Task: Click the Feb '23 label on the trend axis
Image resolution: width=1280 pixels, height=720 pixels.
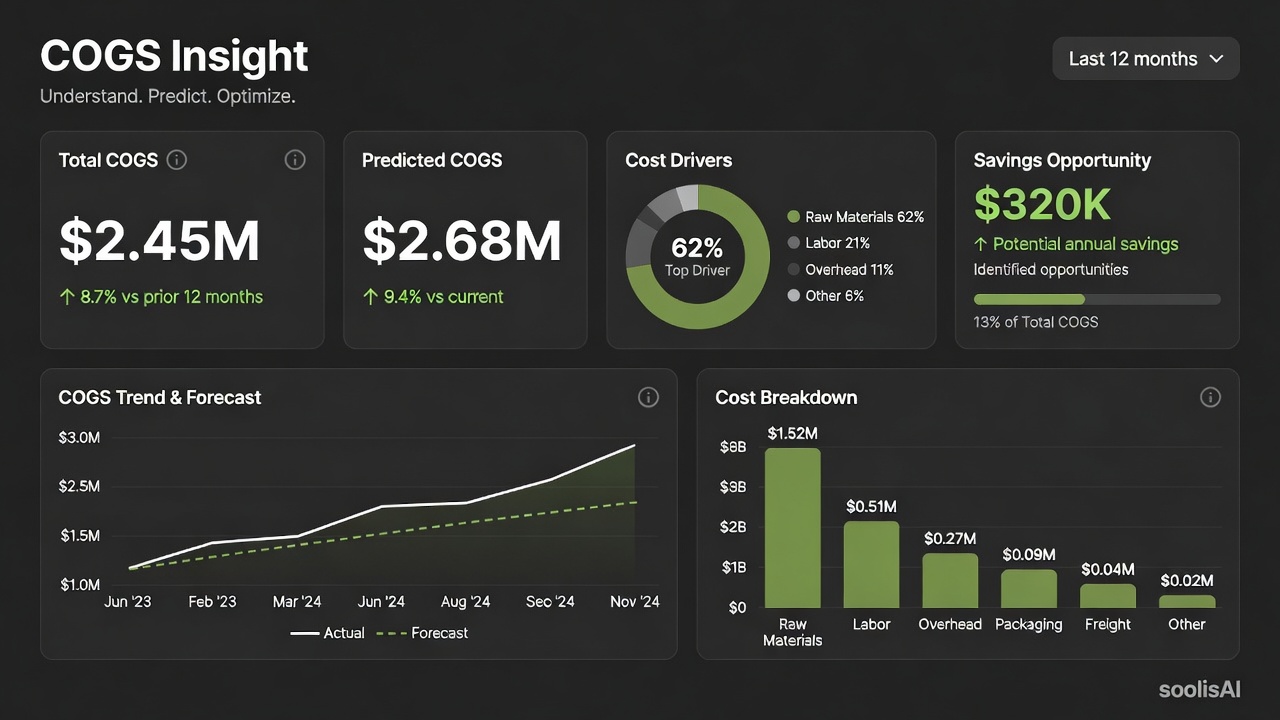Action: click(x=213, y=602)
